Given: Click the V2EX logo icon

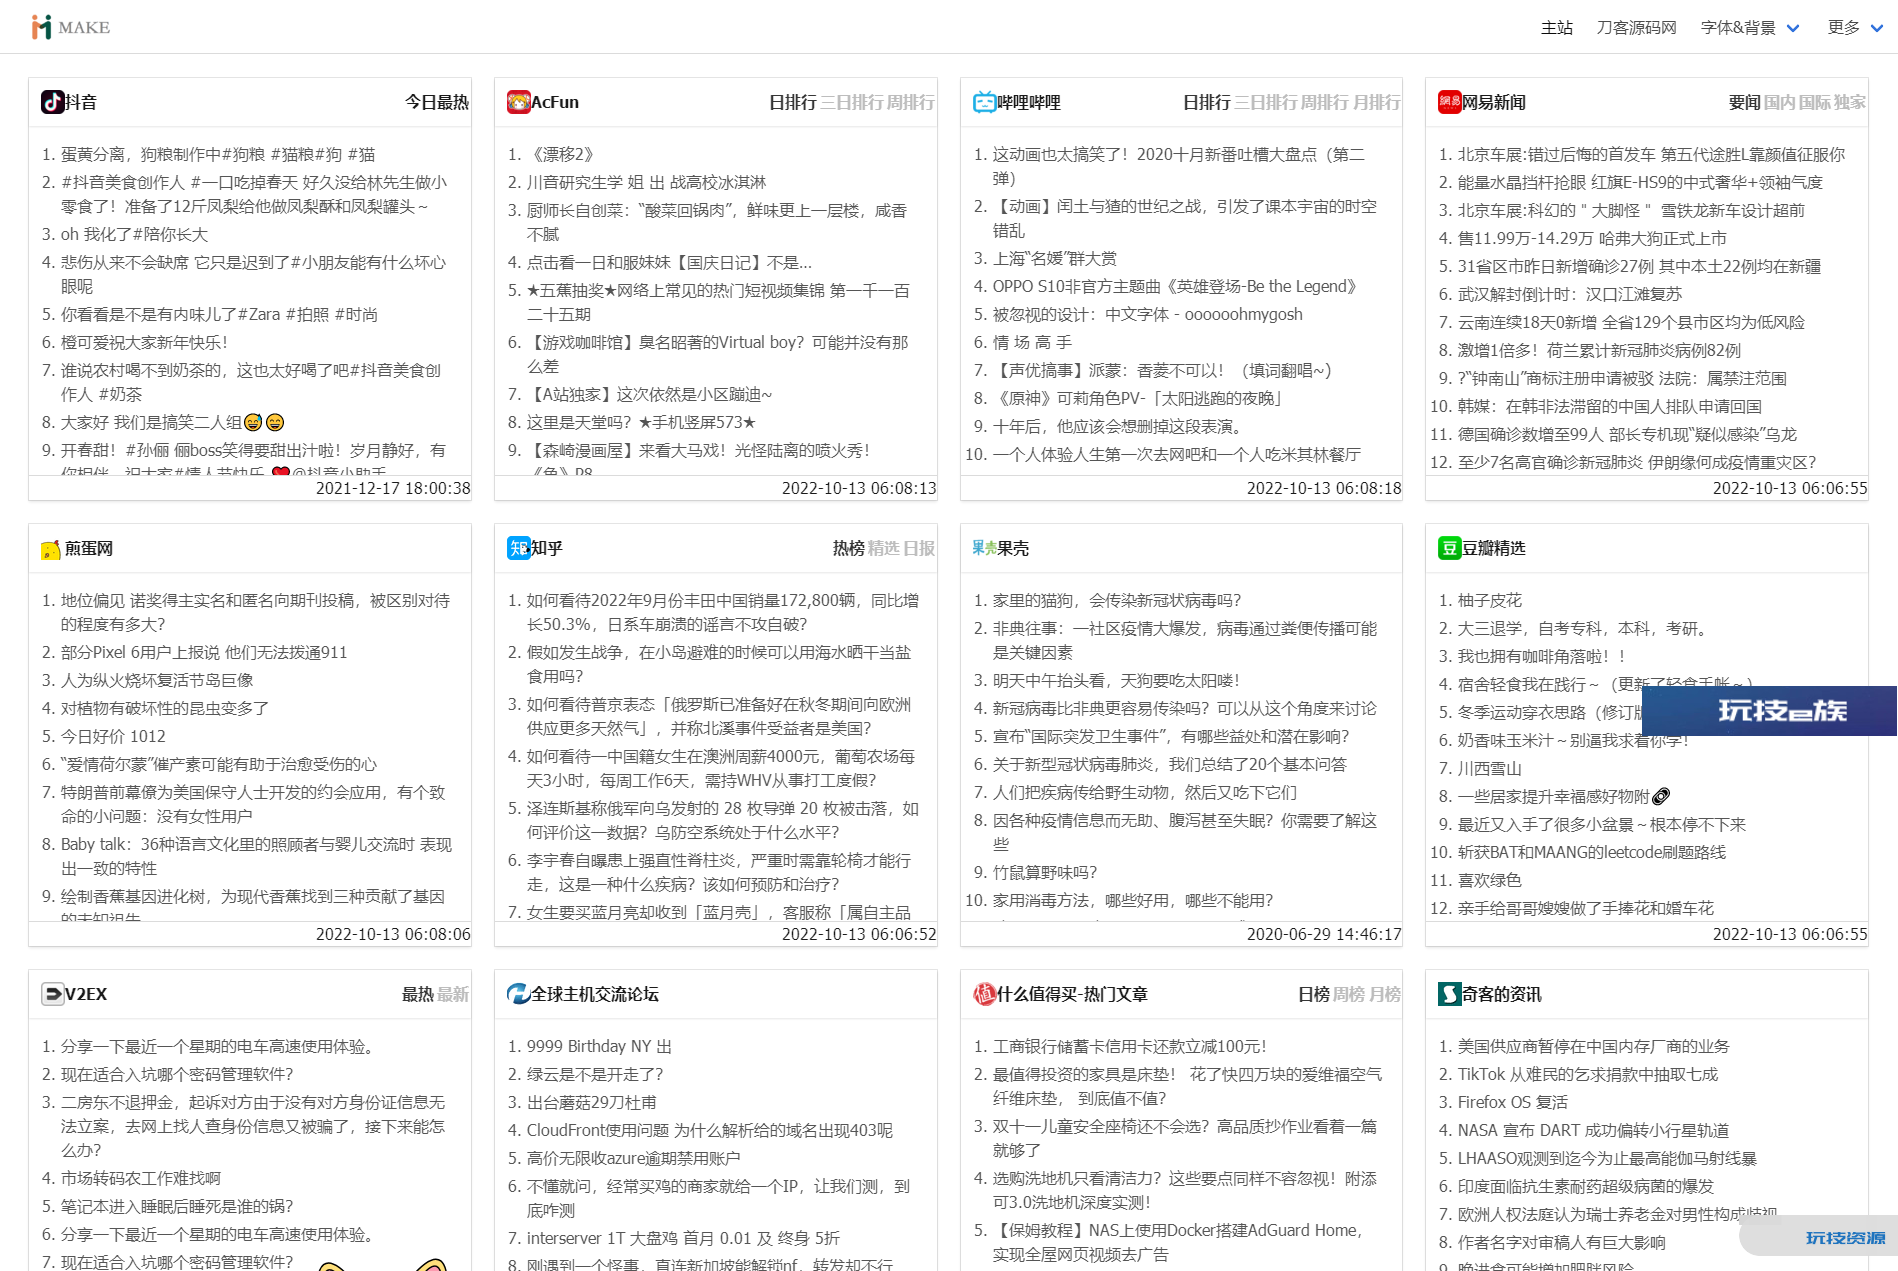Looking at the screenshot, I should (x=53, y=994).
